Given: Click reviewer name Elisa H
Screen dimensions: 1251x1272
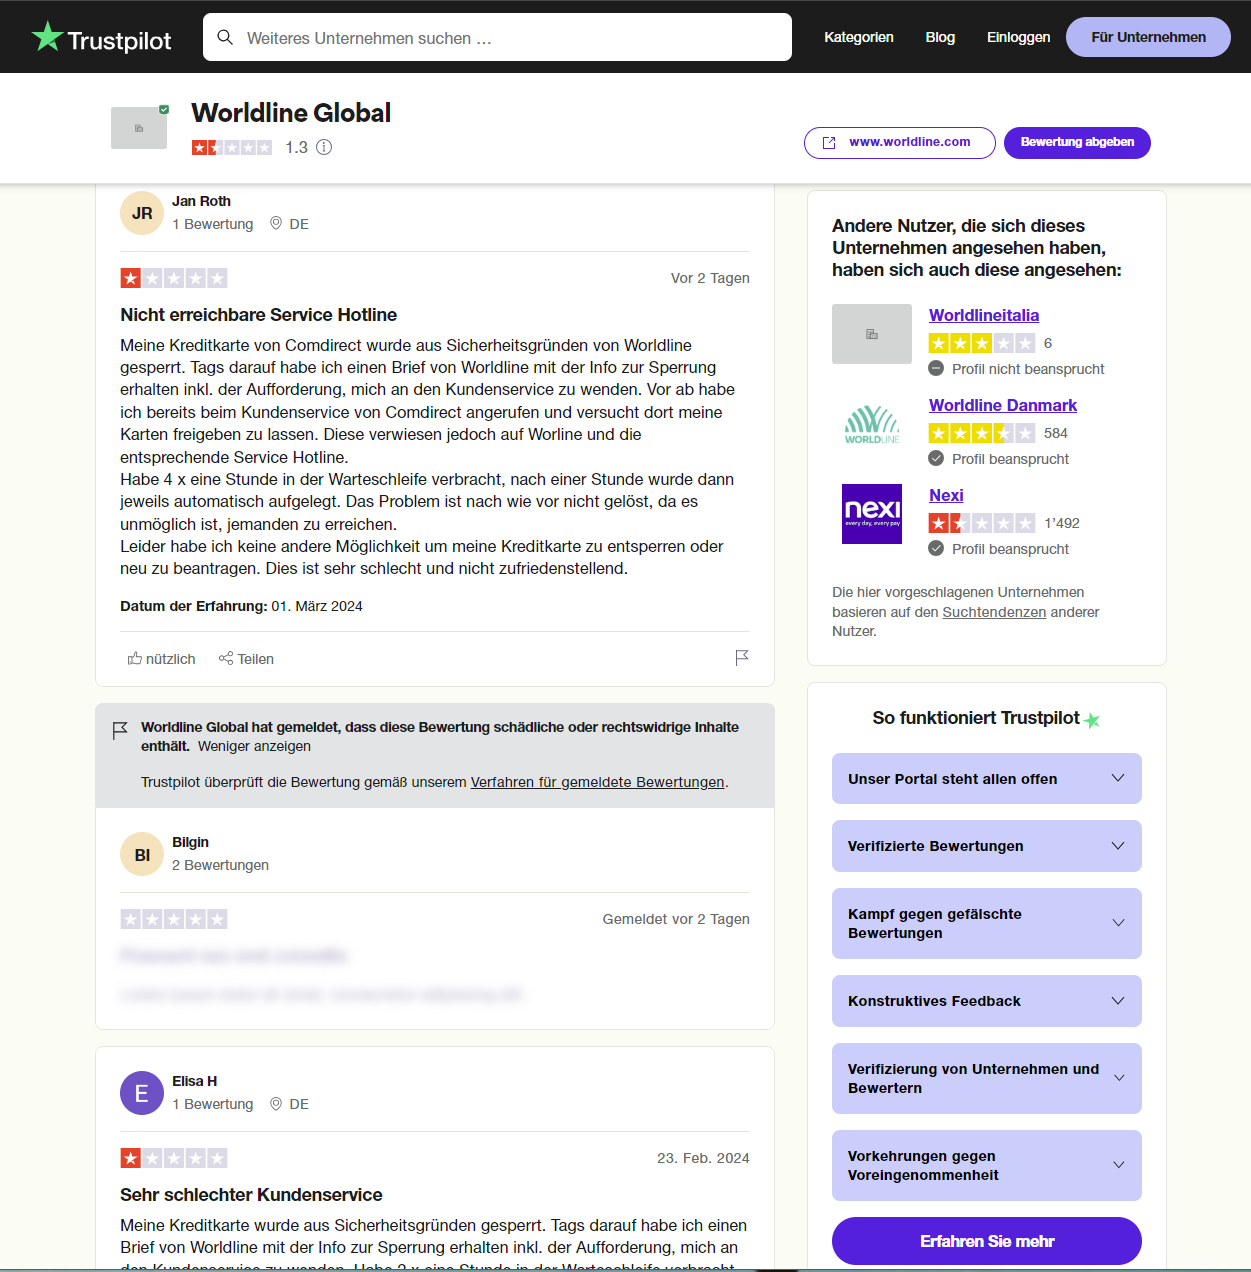Looking at the screenshot, I should coord(194,1081).
